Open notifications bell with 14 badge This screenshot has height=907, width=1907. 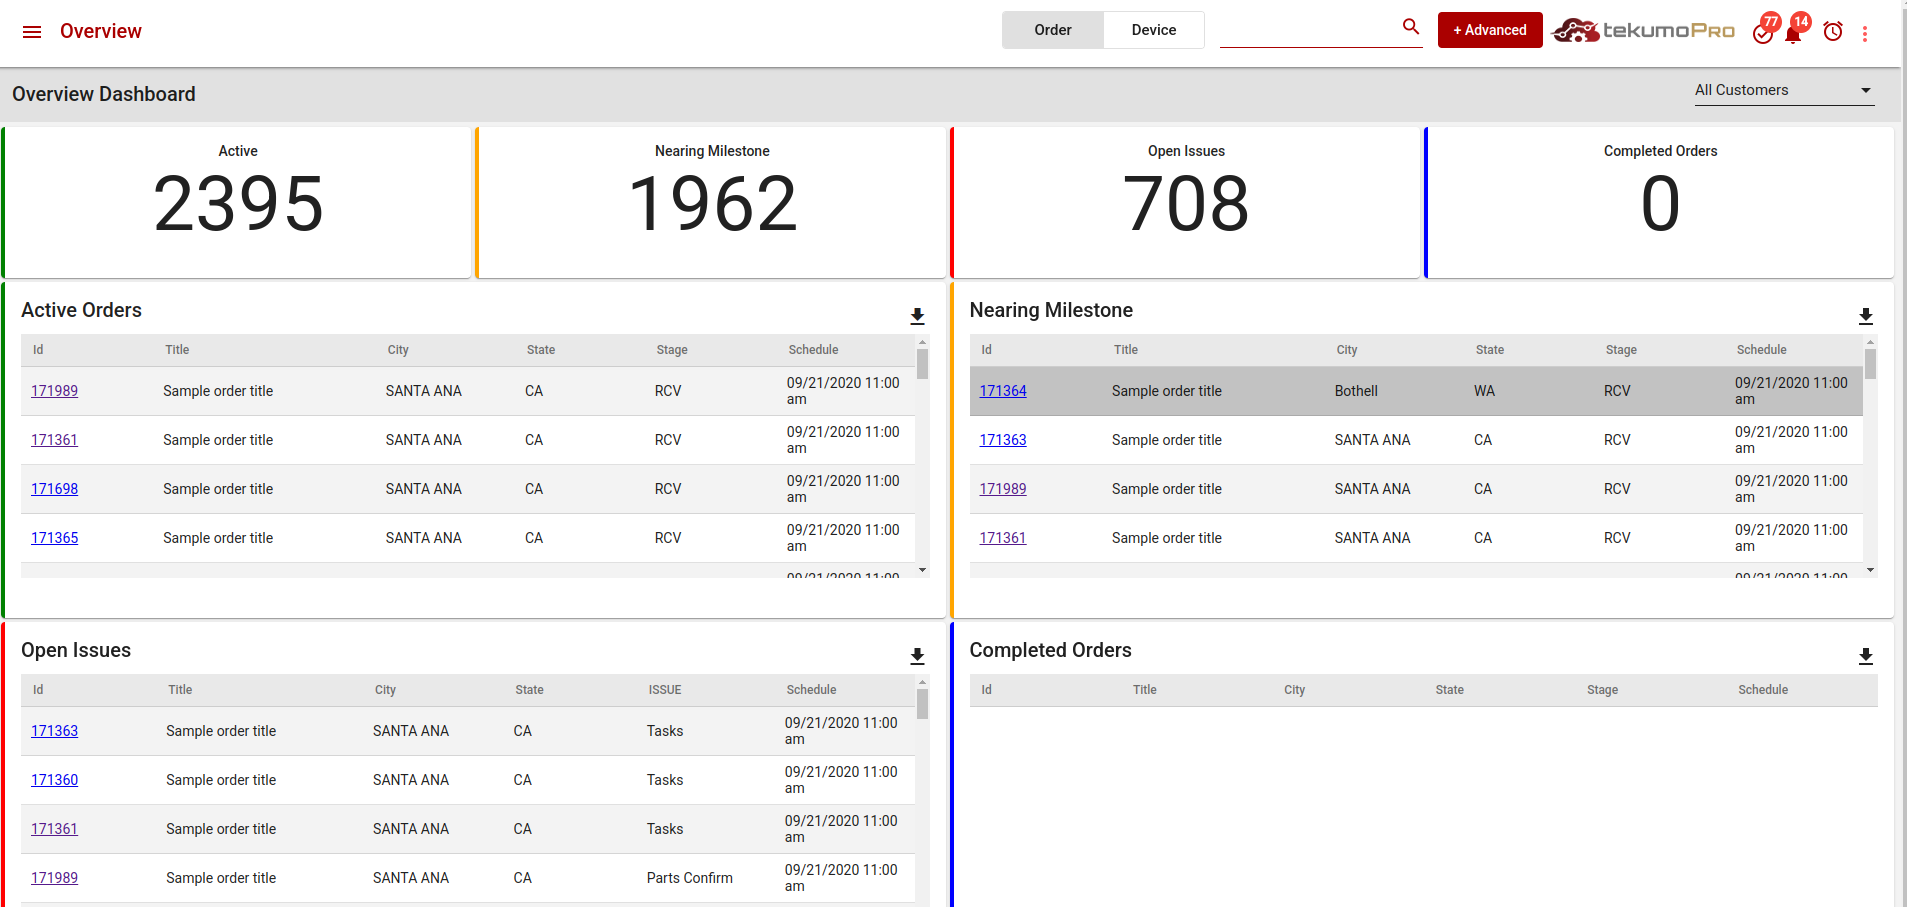pyautogui.click(x=1793, y=34)
